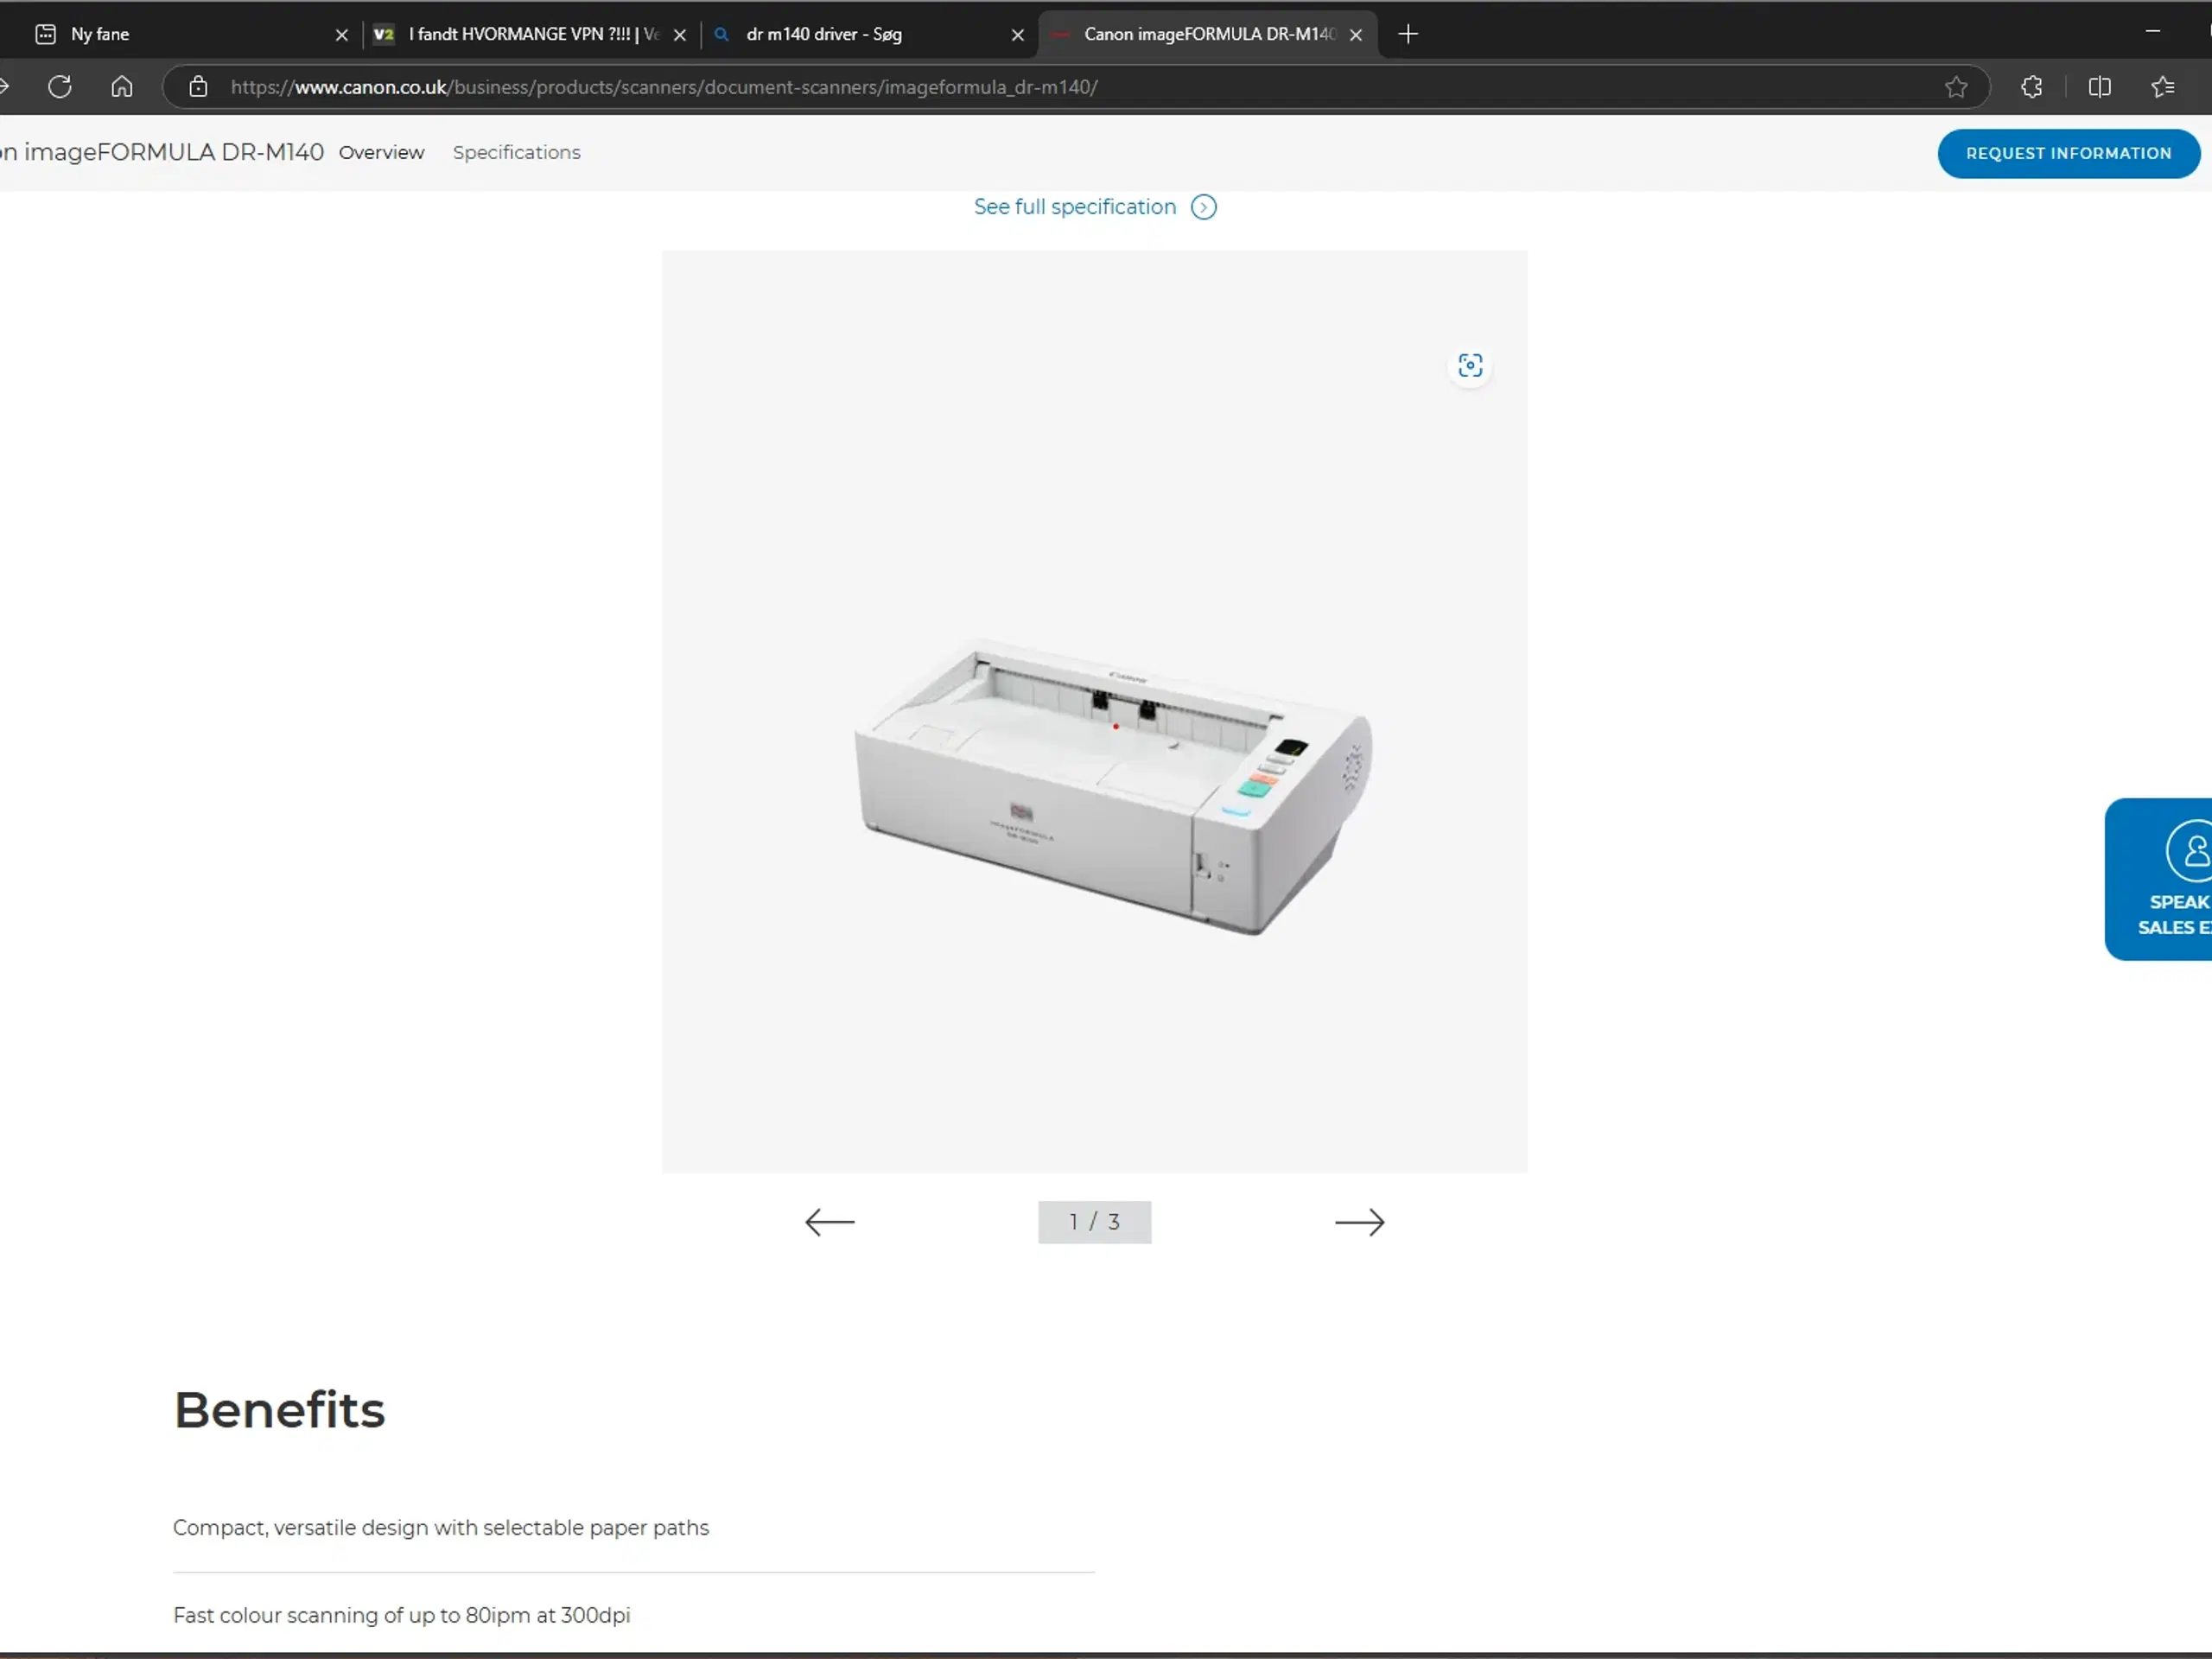Screen dimensions: 2212x1659
Task: Click the browser extensions icon
Action: [2032, 86]
